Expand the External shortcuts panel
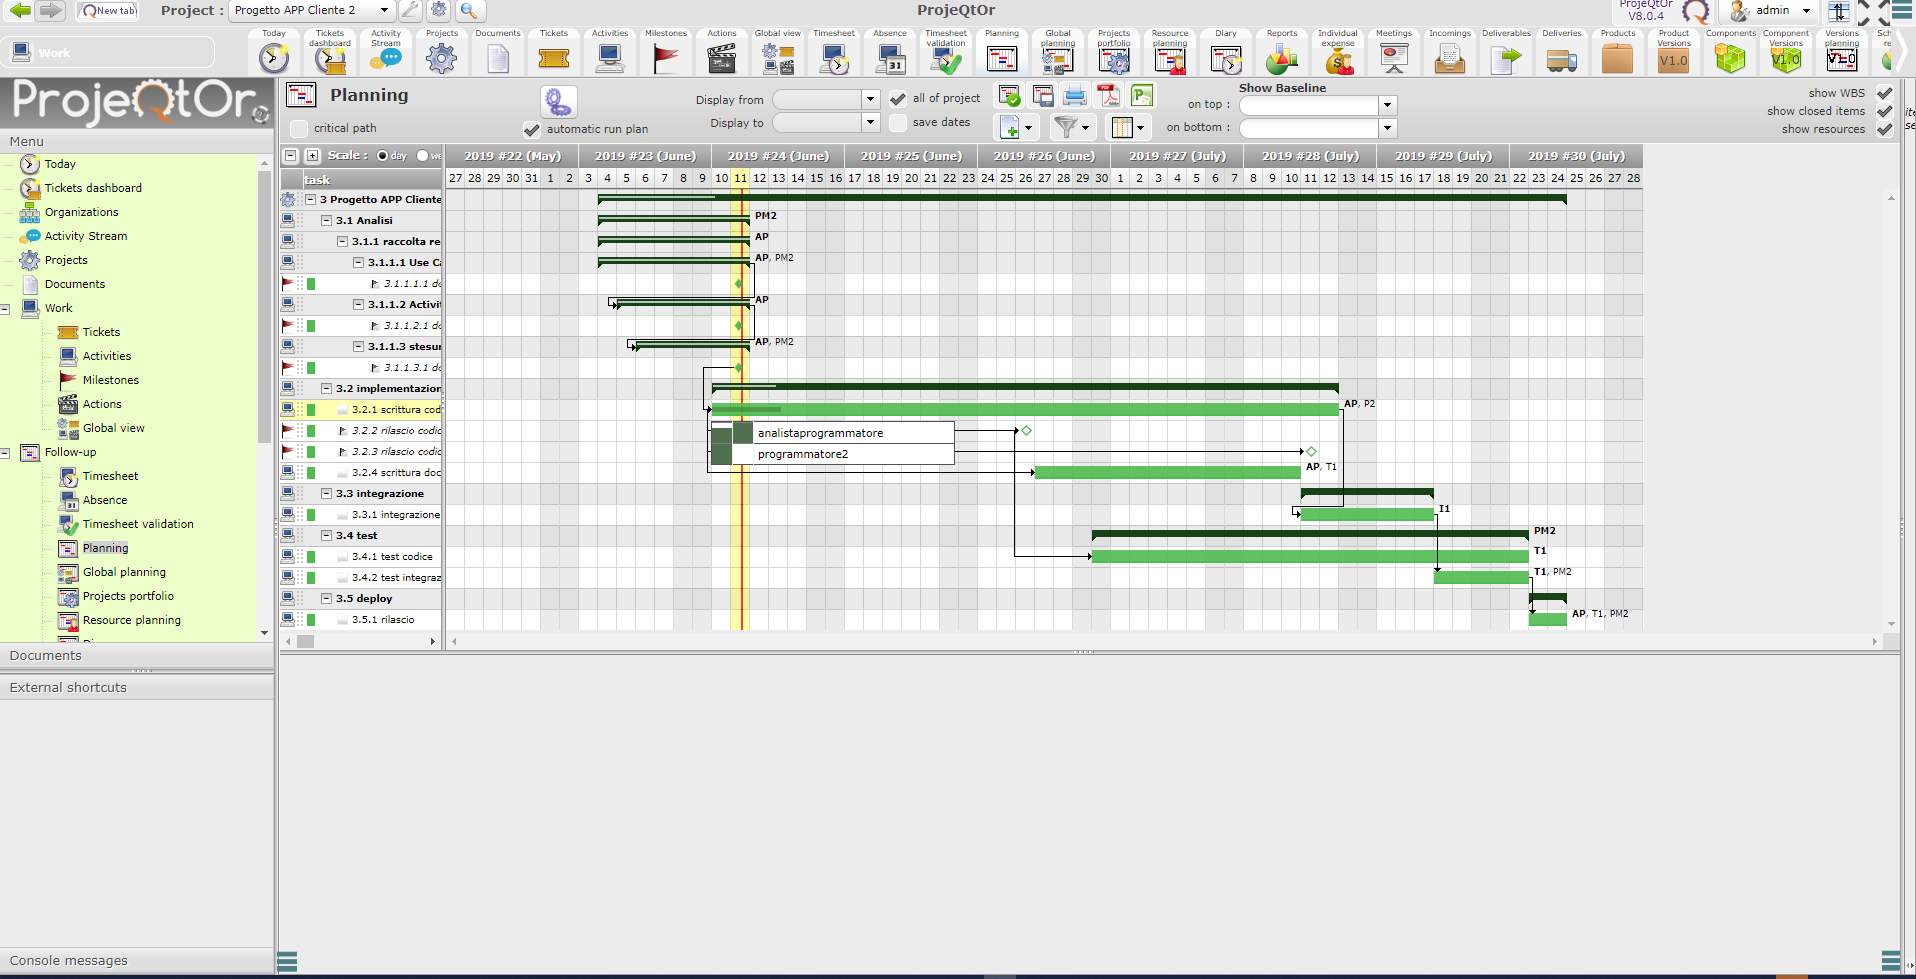 [x=68, y=688]
